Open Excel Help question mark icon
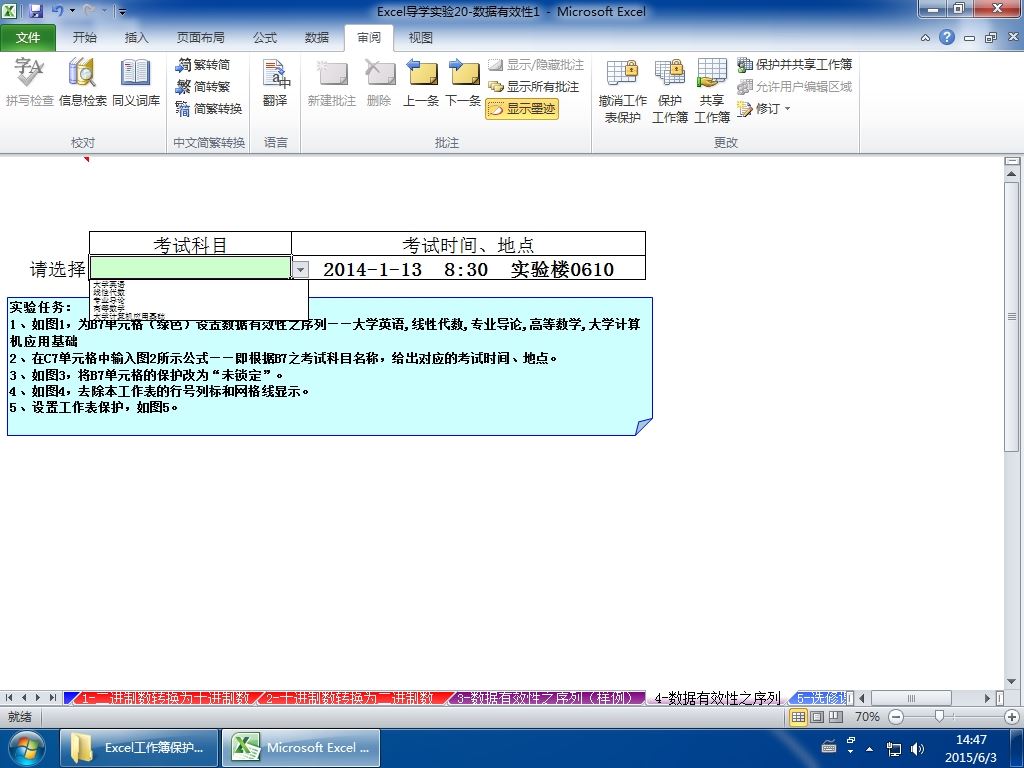 point(947,37)
